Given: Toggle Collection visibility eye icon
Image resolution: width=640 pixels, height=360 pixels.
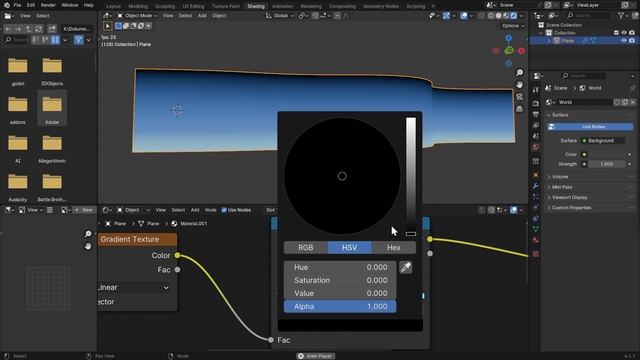Looking at the screenshot, I should point(624,33).
